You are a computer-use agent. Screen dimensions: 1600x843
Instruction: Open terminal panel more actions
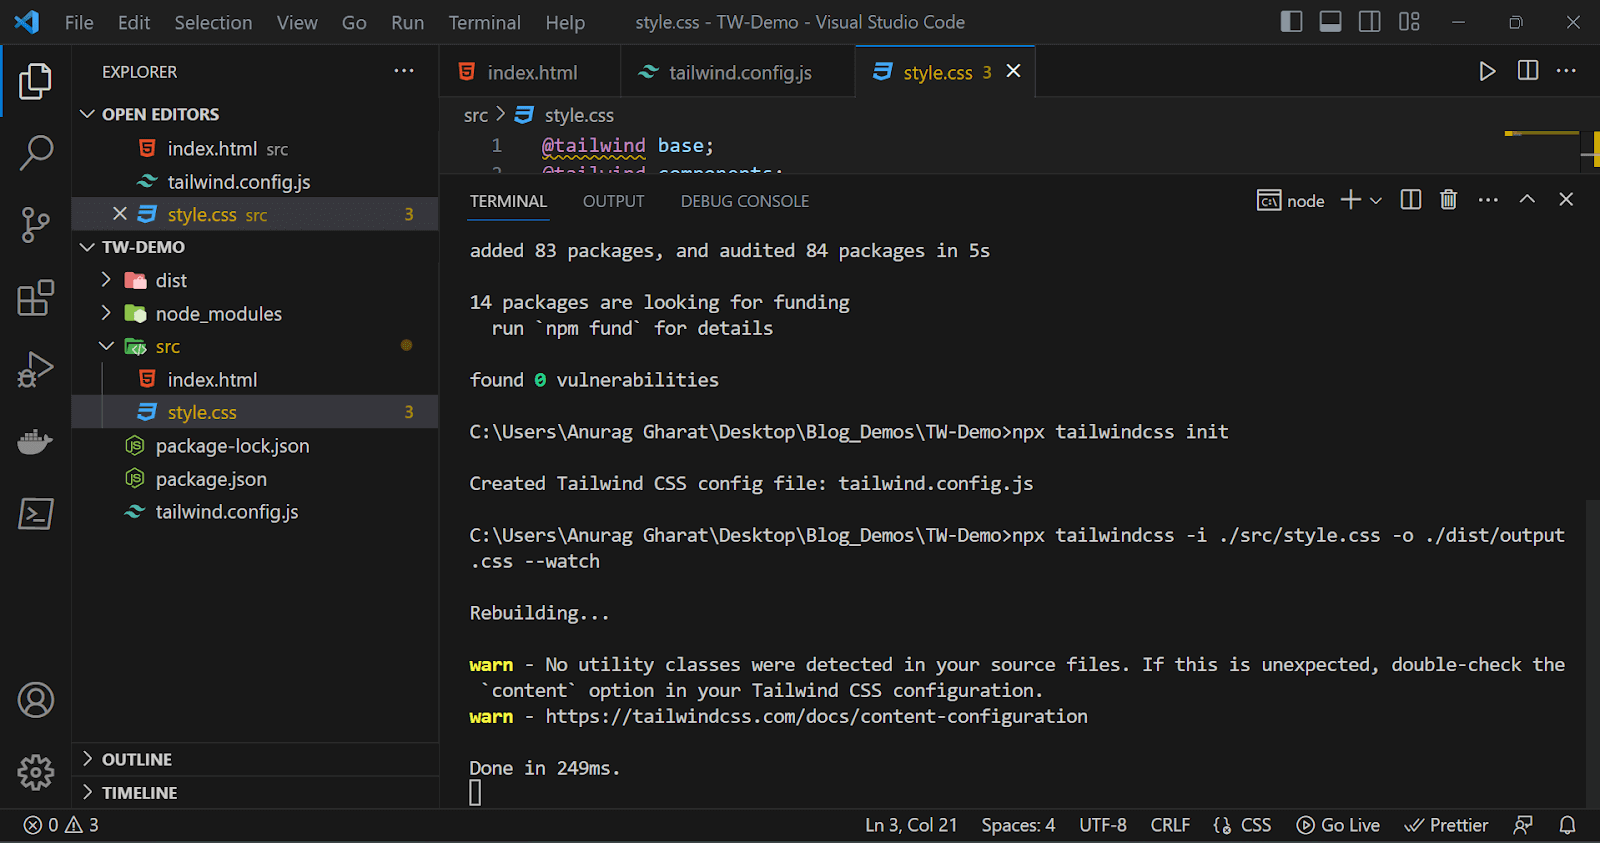click(1488, 200)
